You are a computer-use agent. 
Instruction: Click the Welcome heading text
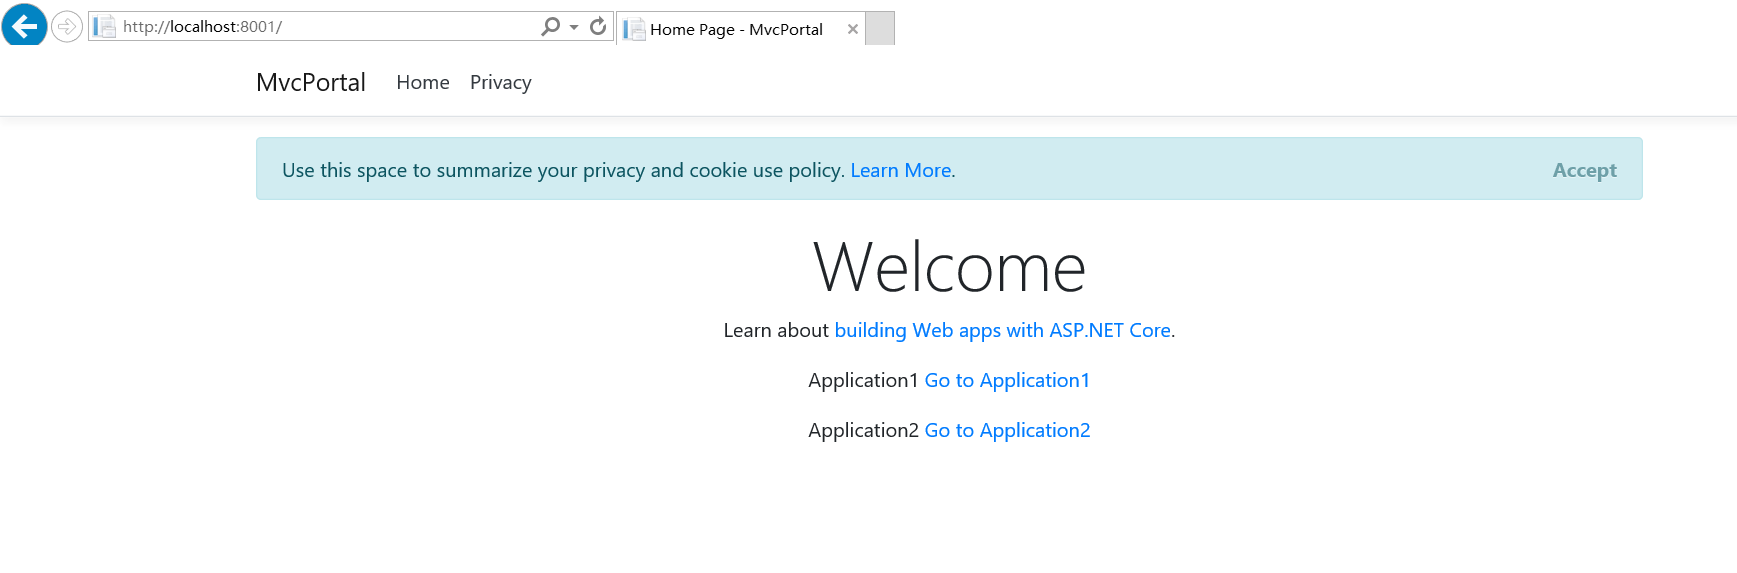tap(949, 268)
